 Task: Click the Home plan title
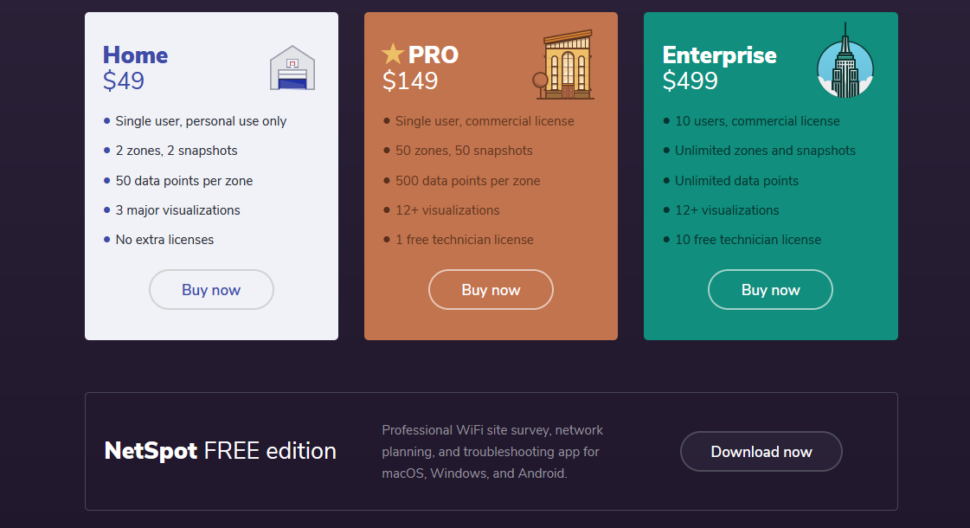[x=135, y=55]
